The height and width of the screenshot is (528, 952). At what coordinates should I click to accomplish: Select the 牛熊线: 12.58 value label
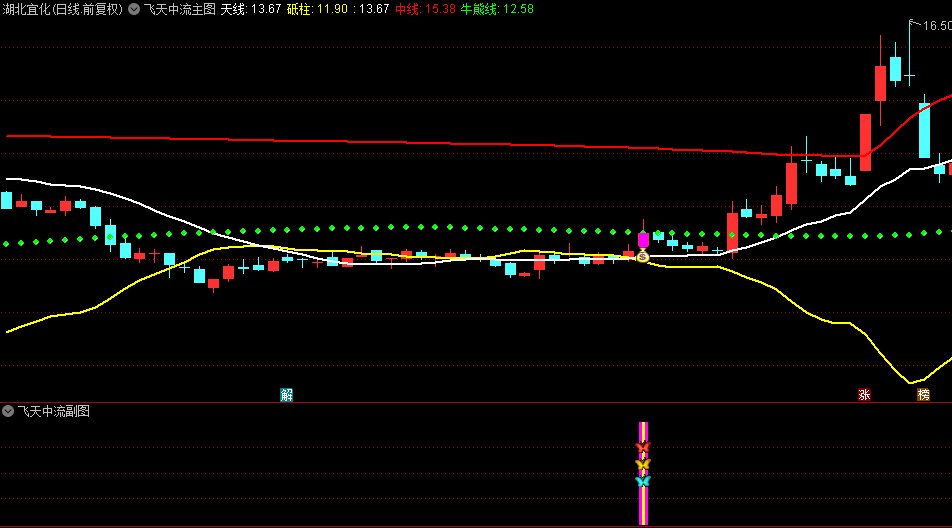[x=497, y=9]
